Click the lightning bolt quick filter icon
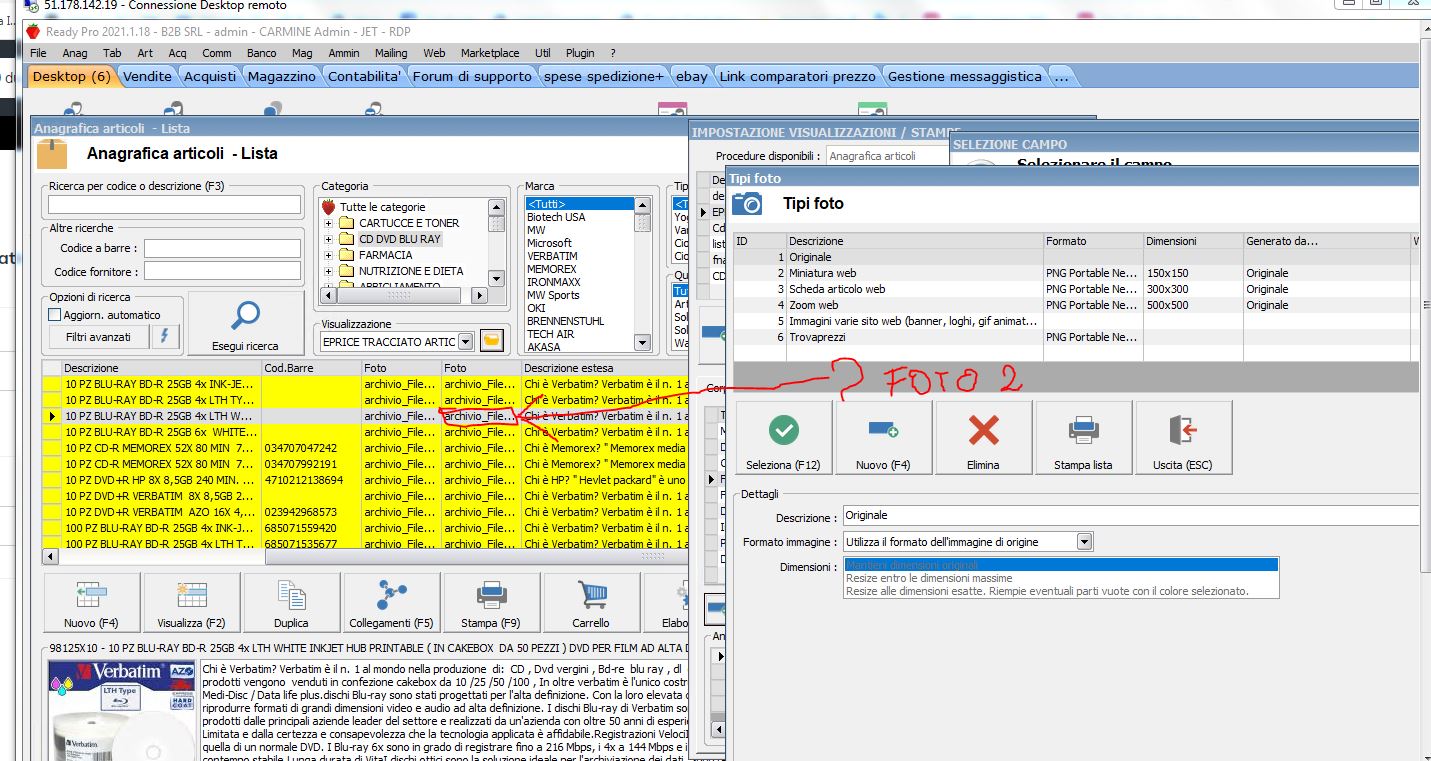The image size is (1431, 761). [x=165, y=337]
